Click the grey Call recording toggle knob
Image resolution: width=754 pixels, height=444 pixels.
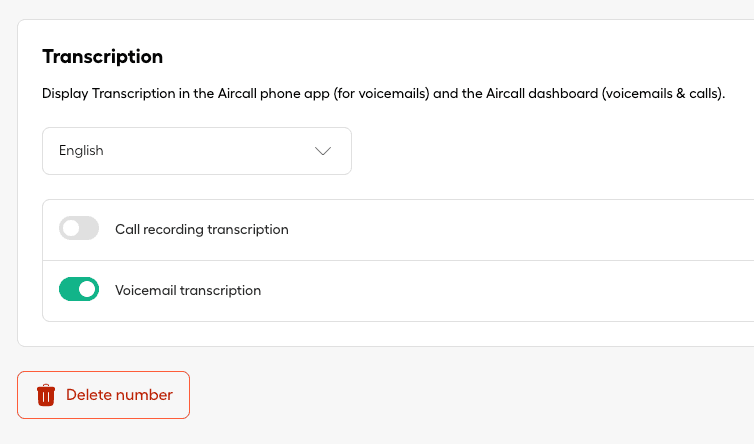tap(71, 229)
